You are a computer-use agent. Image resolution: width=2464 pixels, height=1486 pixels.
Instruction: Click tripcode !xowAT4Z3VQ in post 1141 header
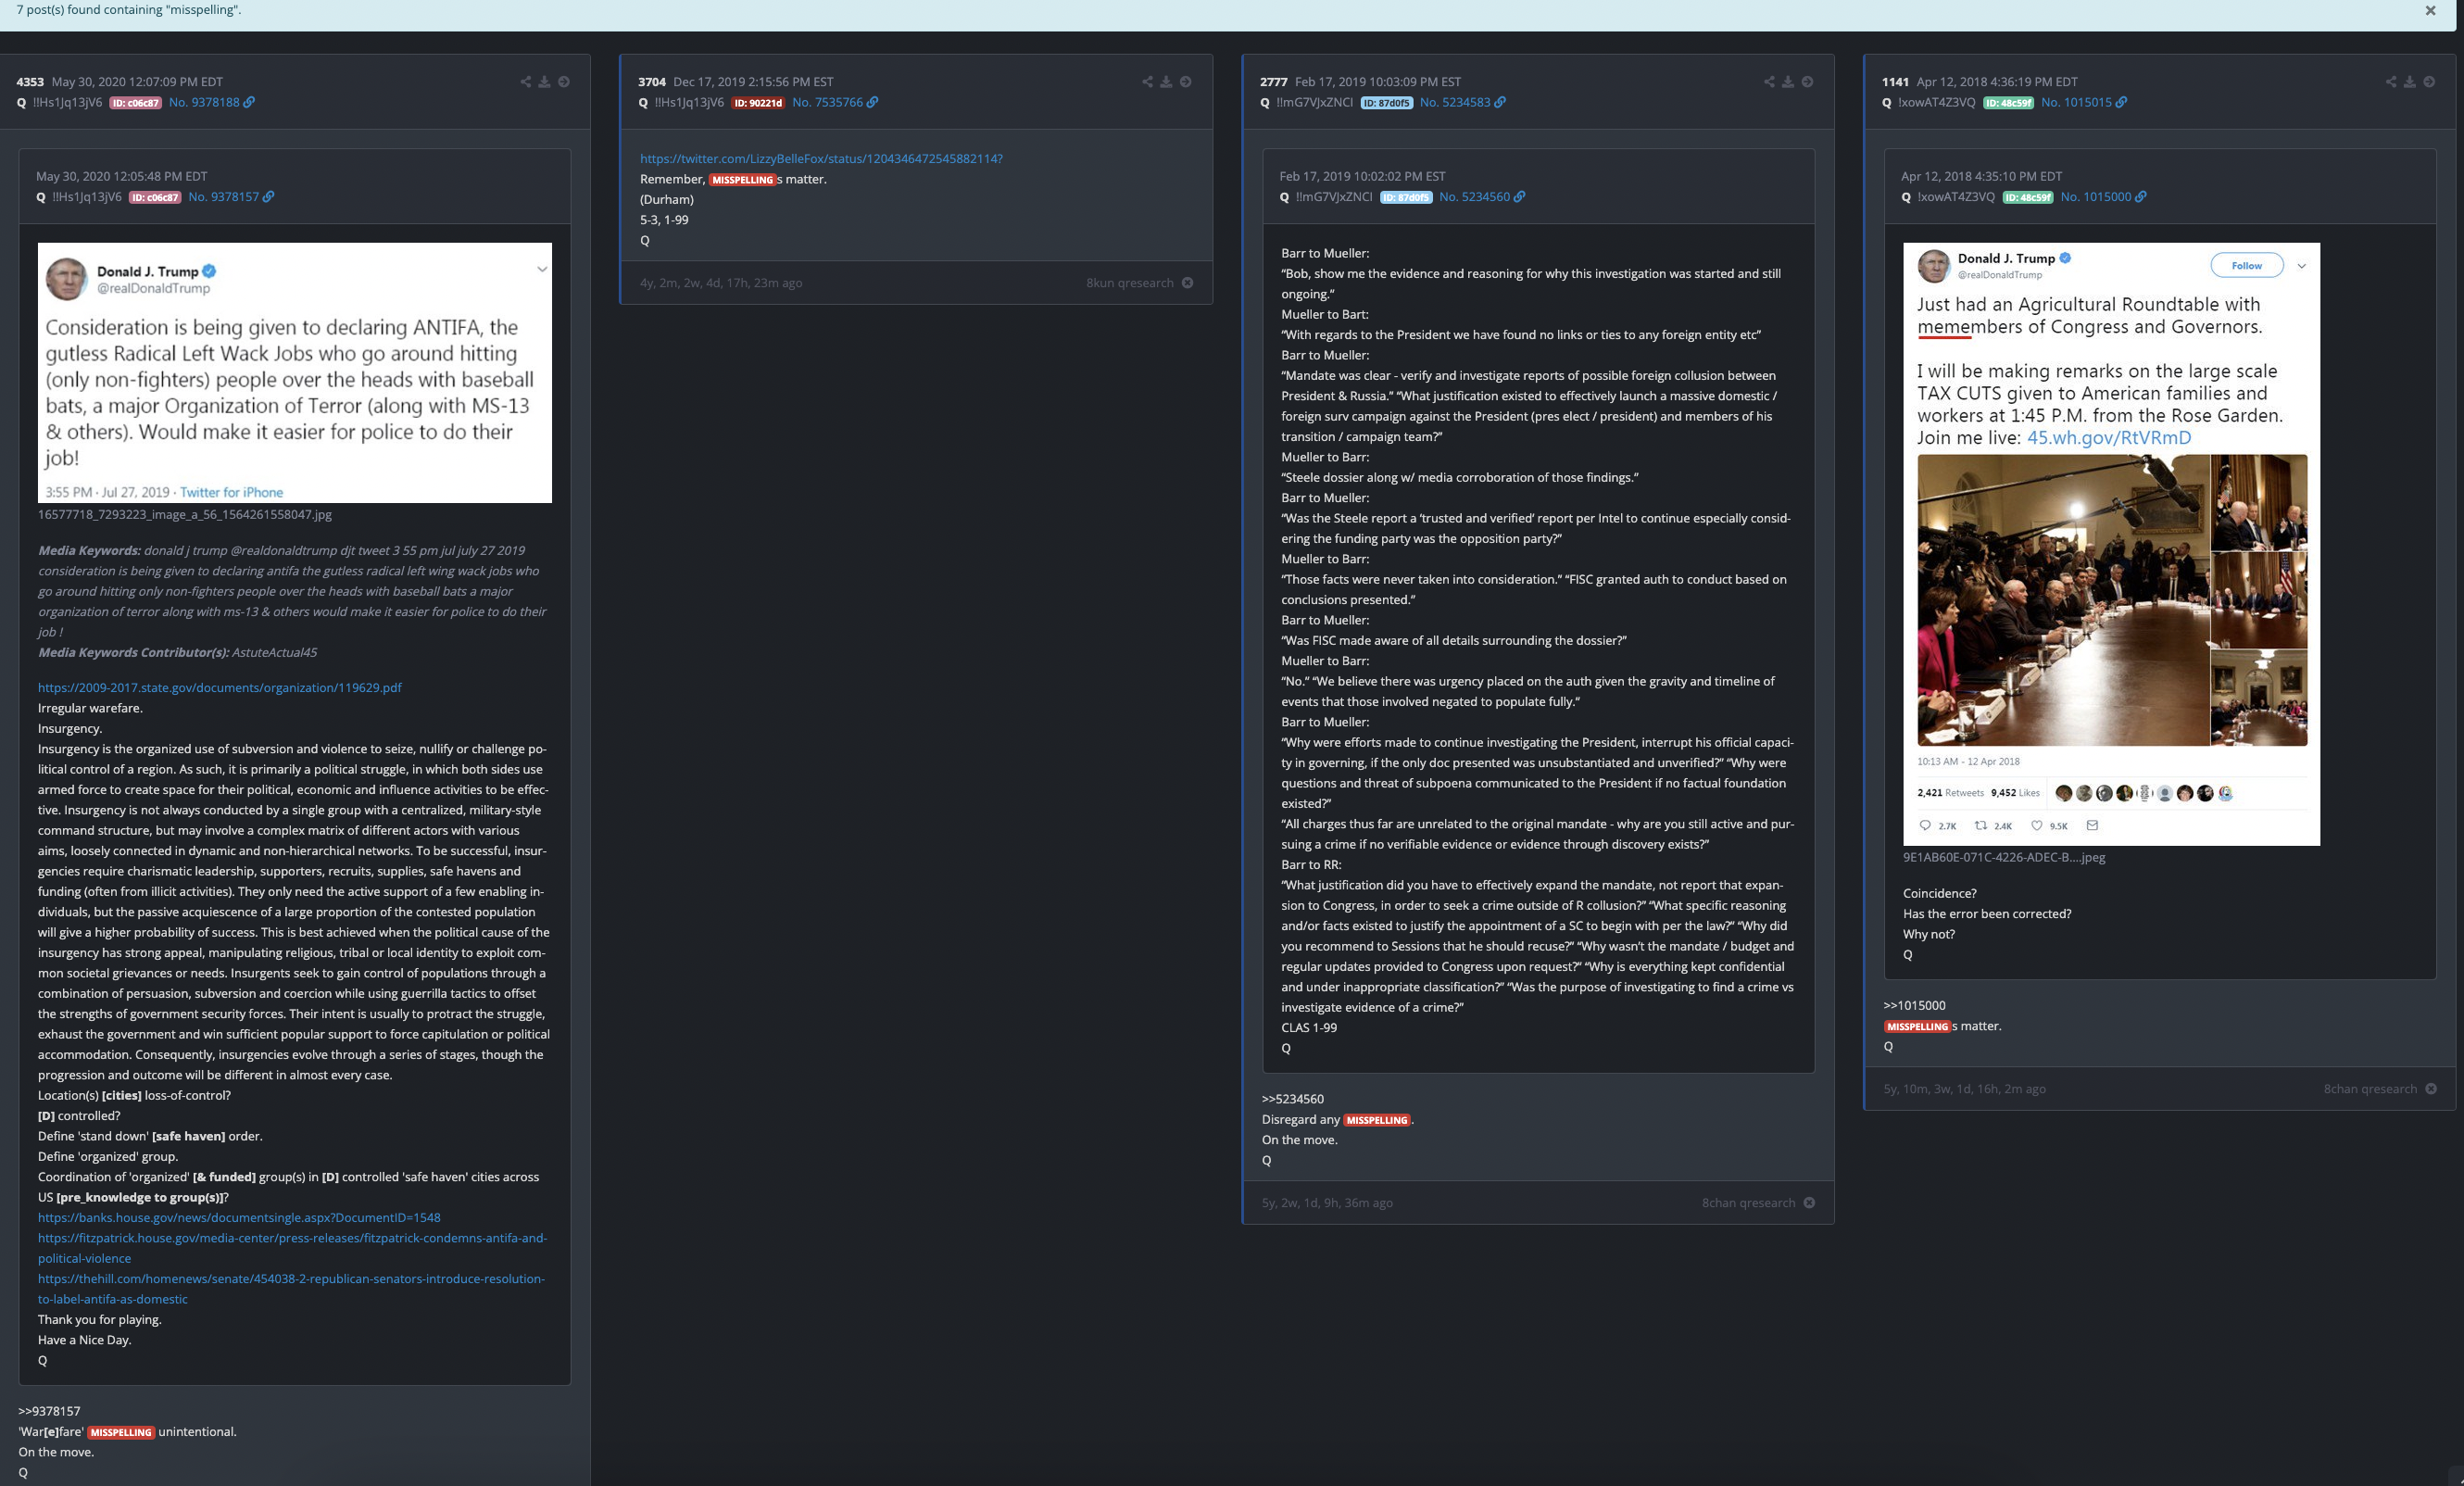pos(1936,102)
